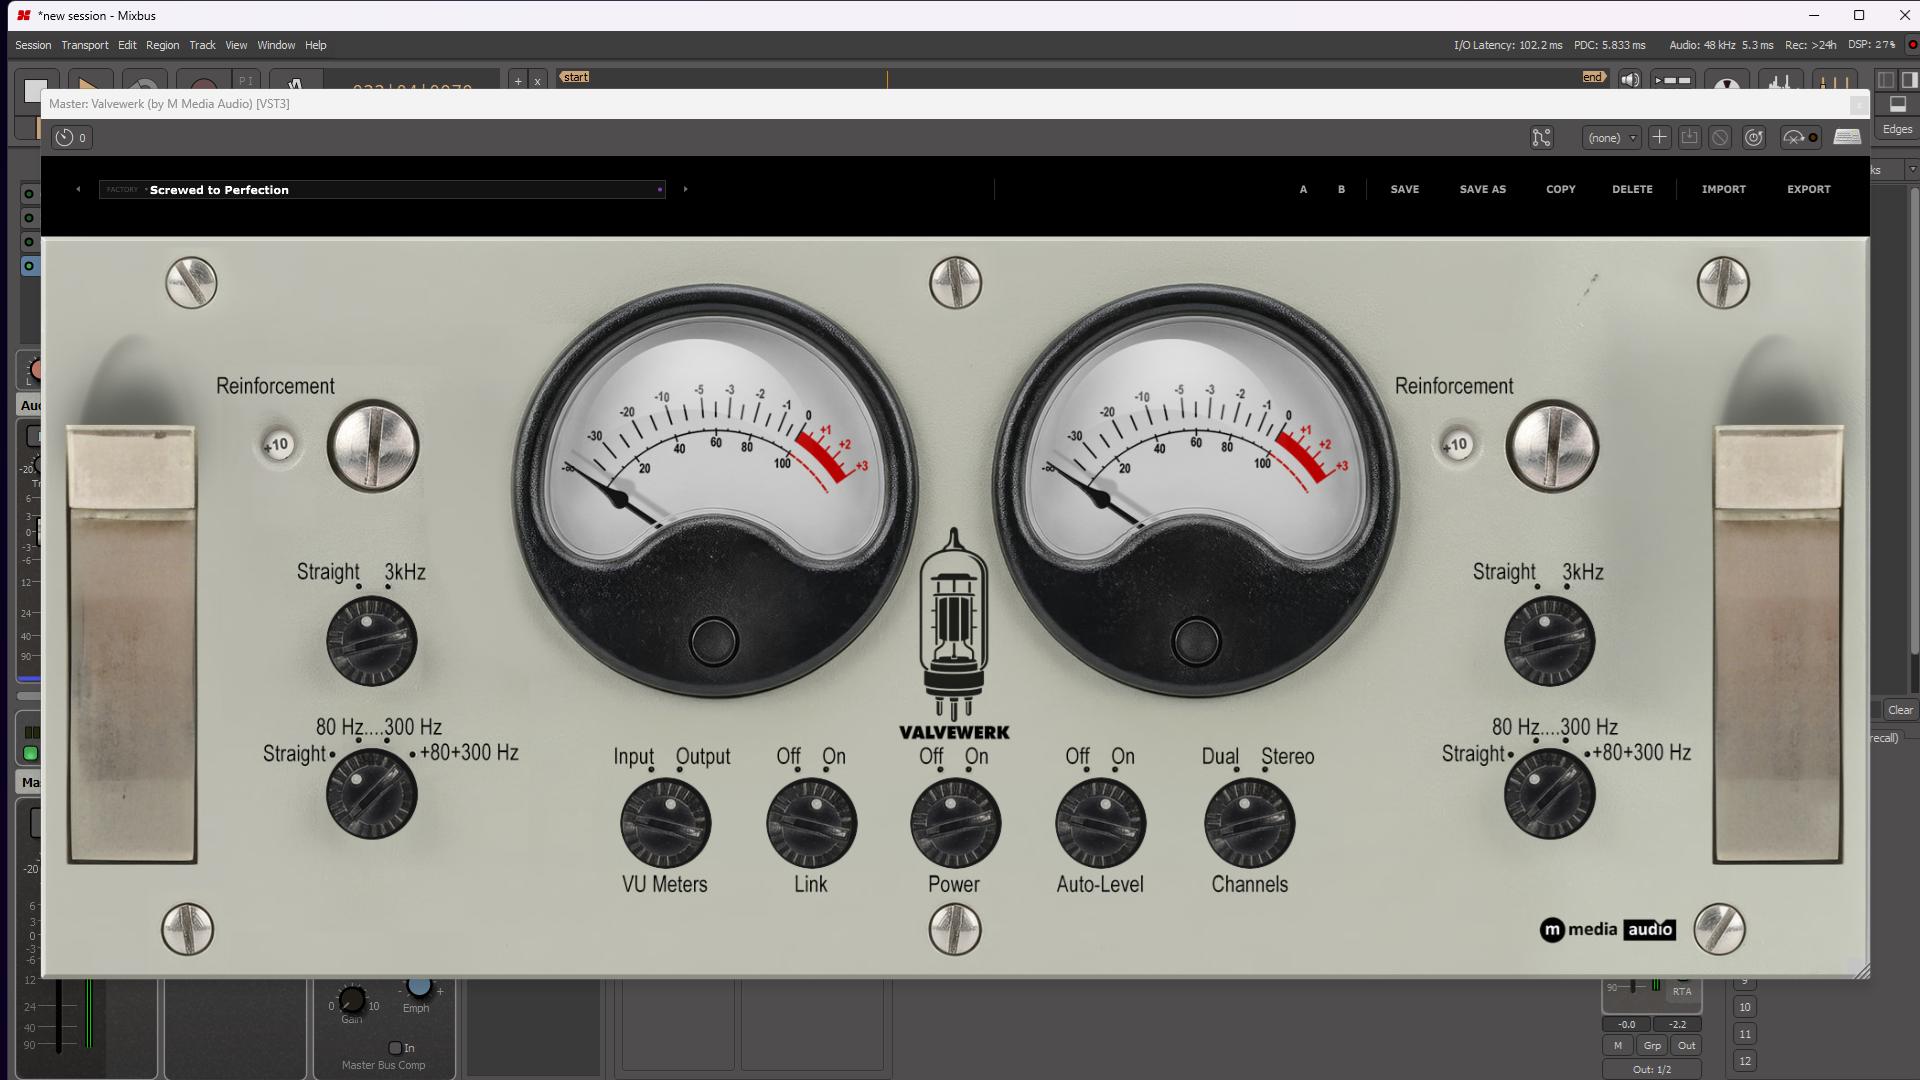Viewport: 1920px width, 1080px height.
Task: Toggle the plugin automation meter icon
Action: (1800, 138)
